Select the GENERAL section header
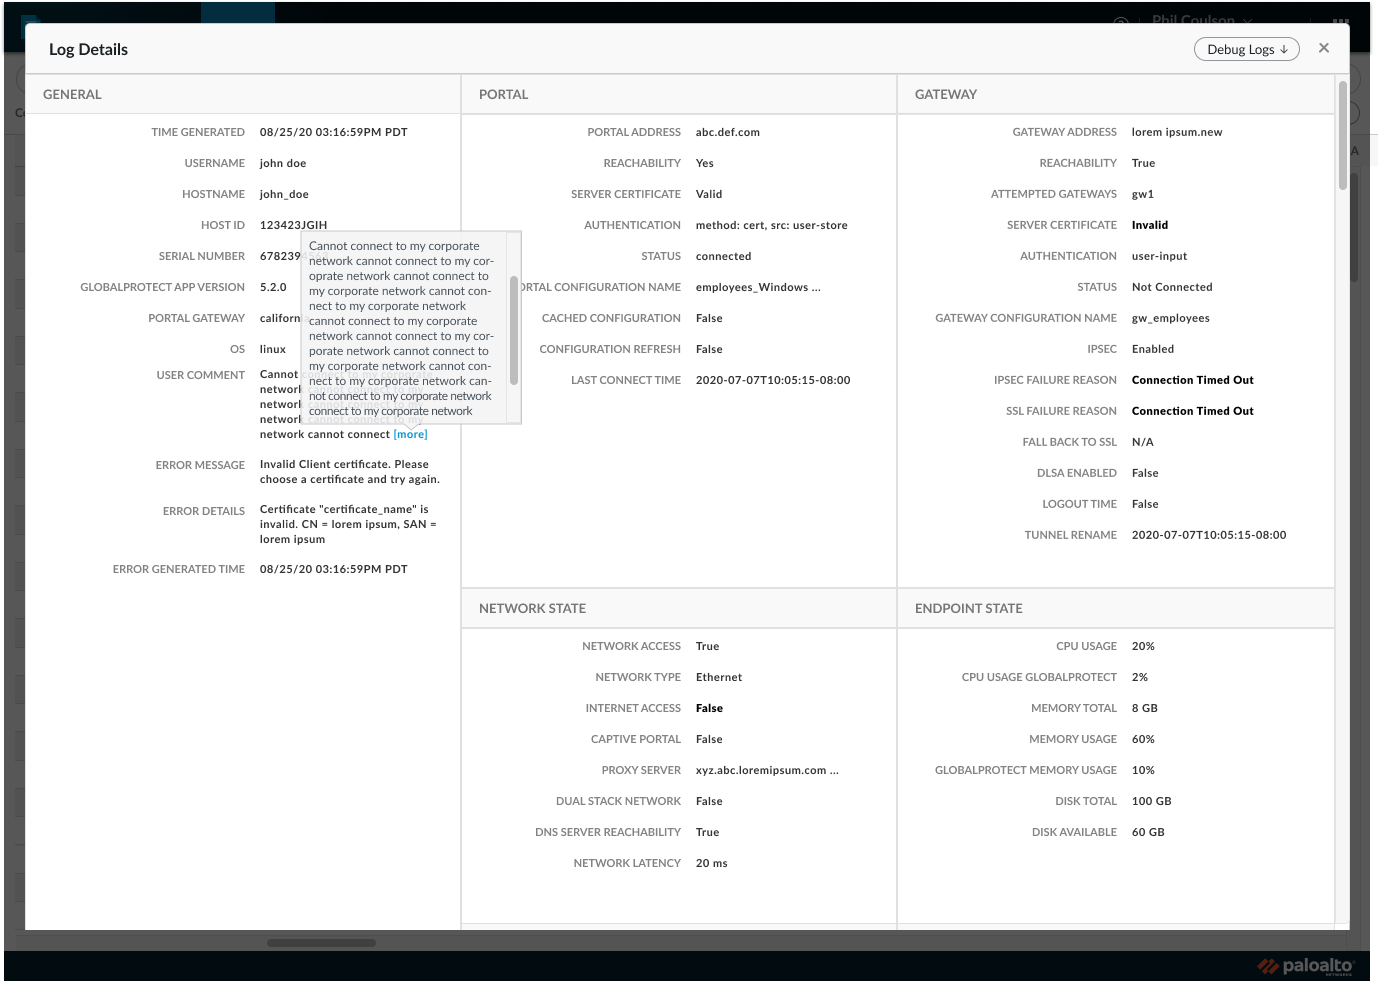Screen dimensions: 1378x981 72,95
